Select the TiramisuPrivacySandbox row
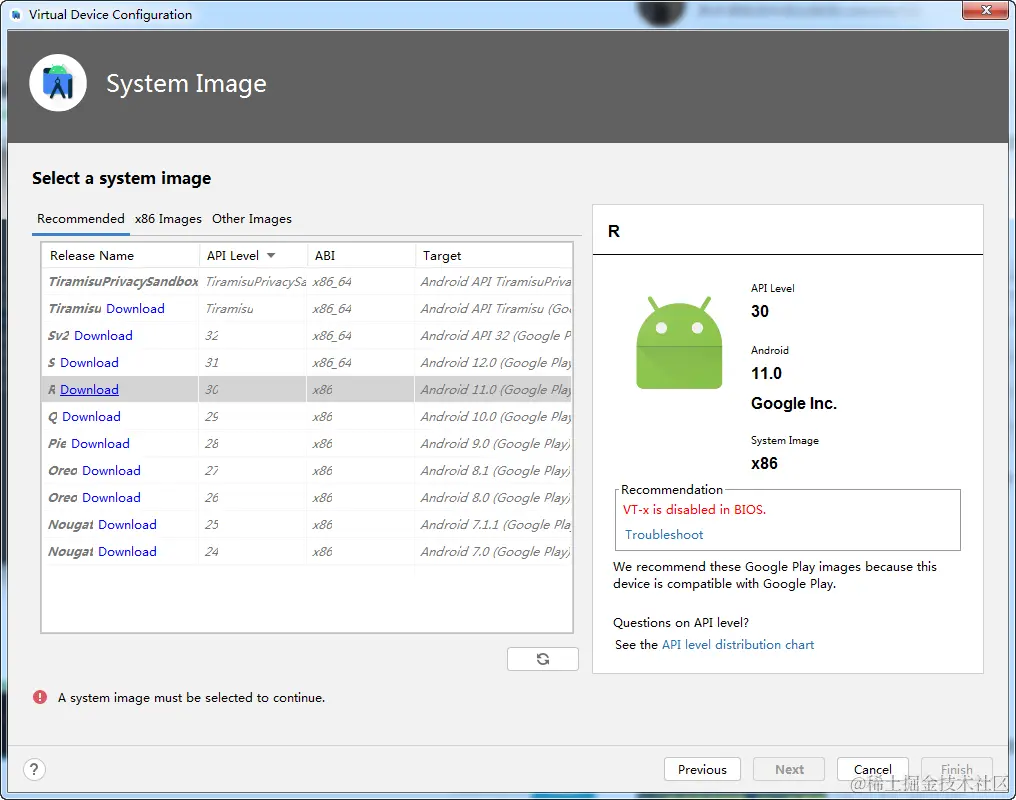1016x800 pixels. [307, 282]
